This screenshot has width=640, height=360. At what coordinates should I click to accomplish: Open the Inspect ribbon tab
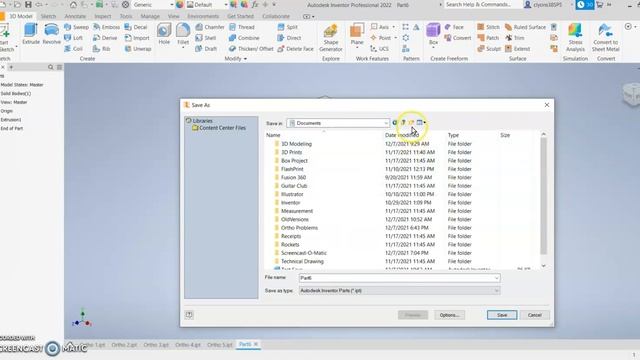click(103, 16)
